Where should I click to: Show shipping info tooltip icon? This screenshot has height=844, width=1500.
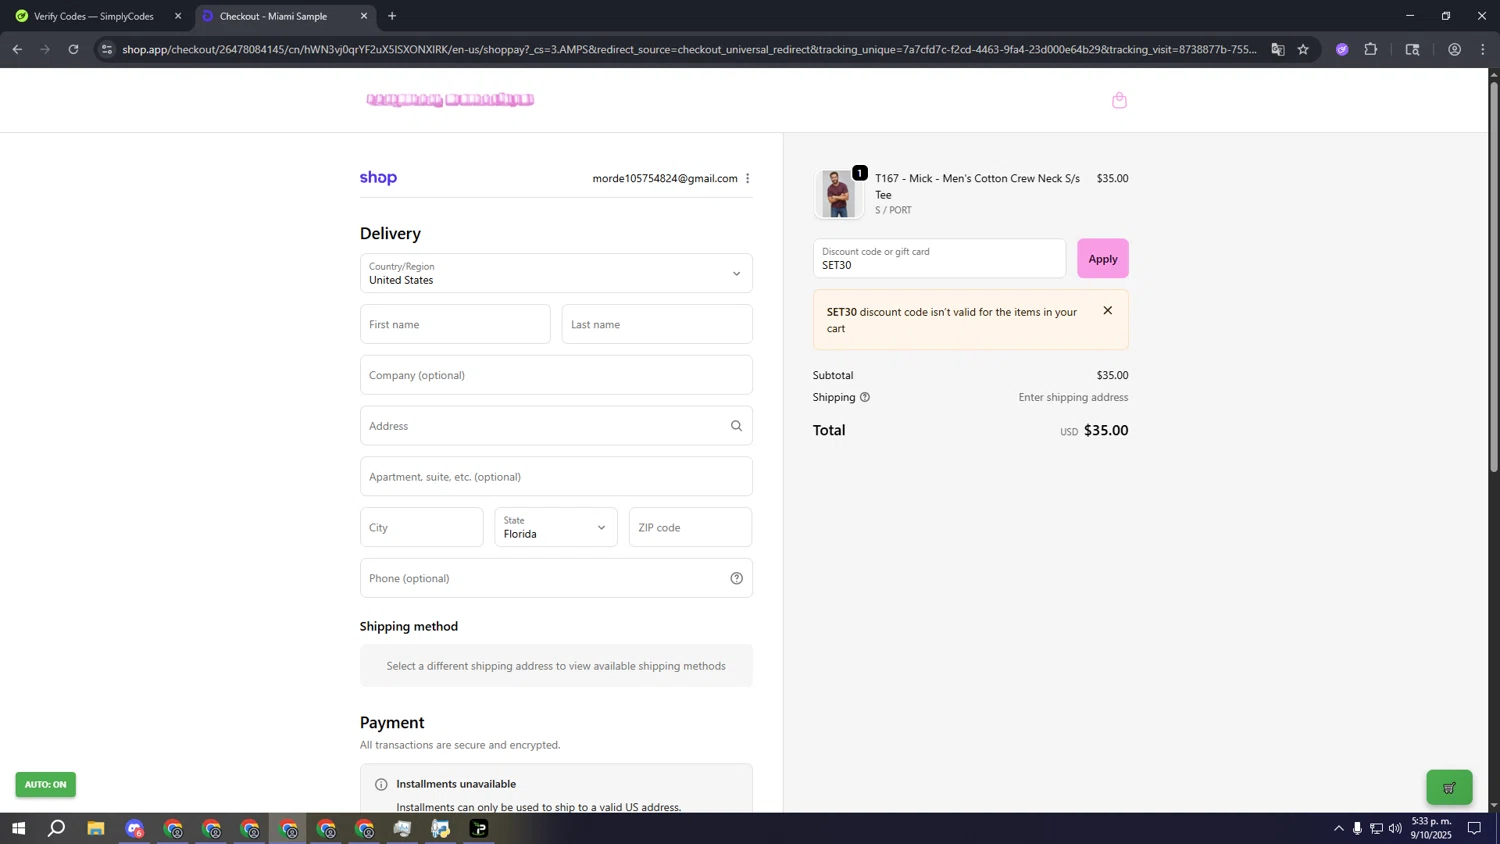[865, 397]
